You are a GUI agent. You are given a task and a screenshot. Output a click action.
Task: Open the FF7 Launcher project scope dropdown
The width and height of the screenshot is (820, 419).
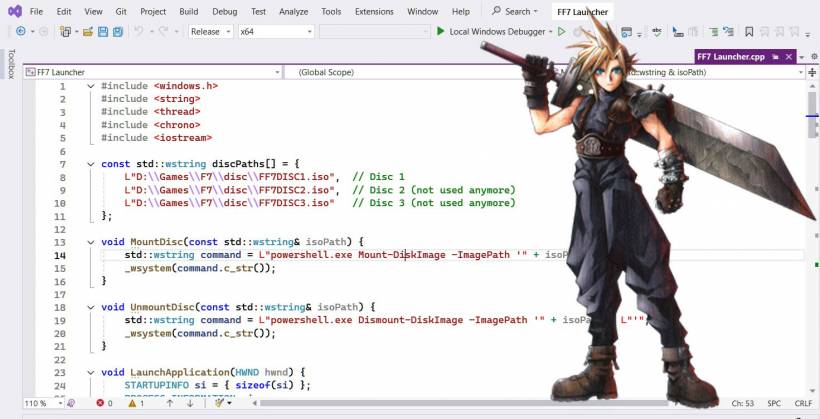pos(153,72)
